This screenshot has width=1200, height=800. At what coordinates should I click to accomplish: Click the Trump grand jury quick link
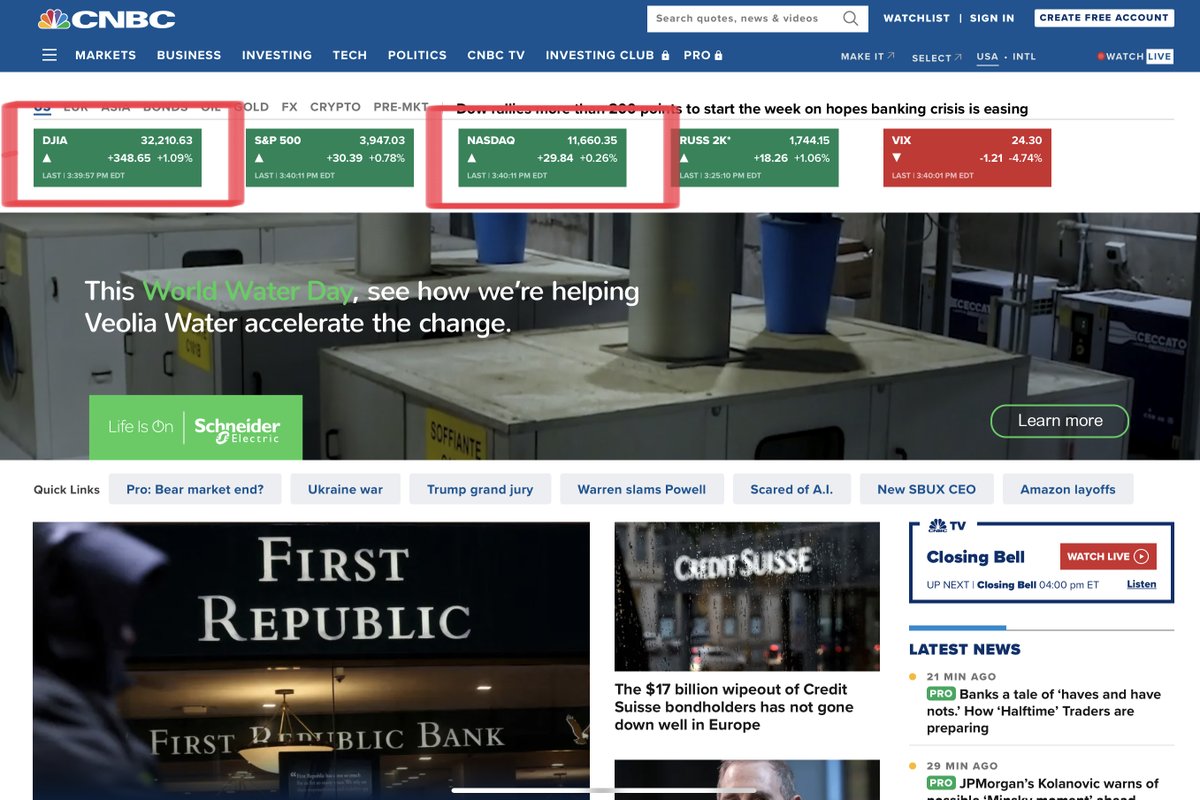pyautogui.click(x=480, y=489)
